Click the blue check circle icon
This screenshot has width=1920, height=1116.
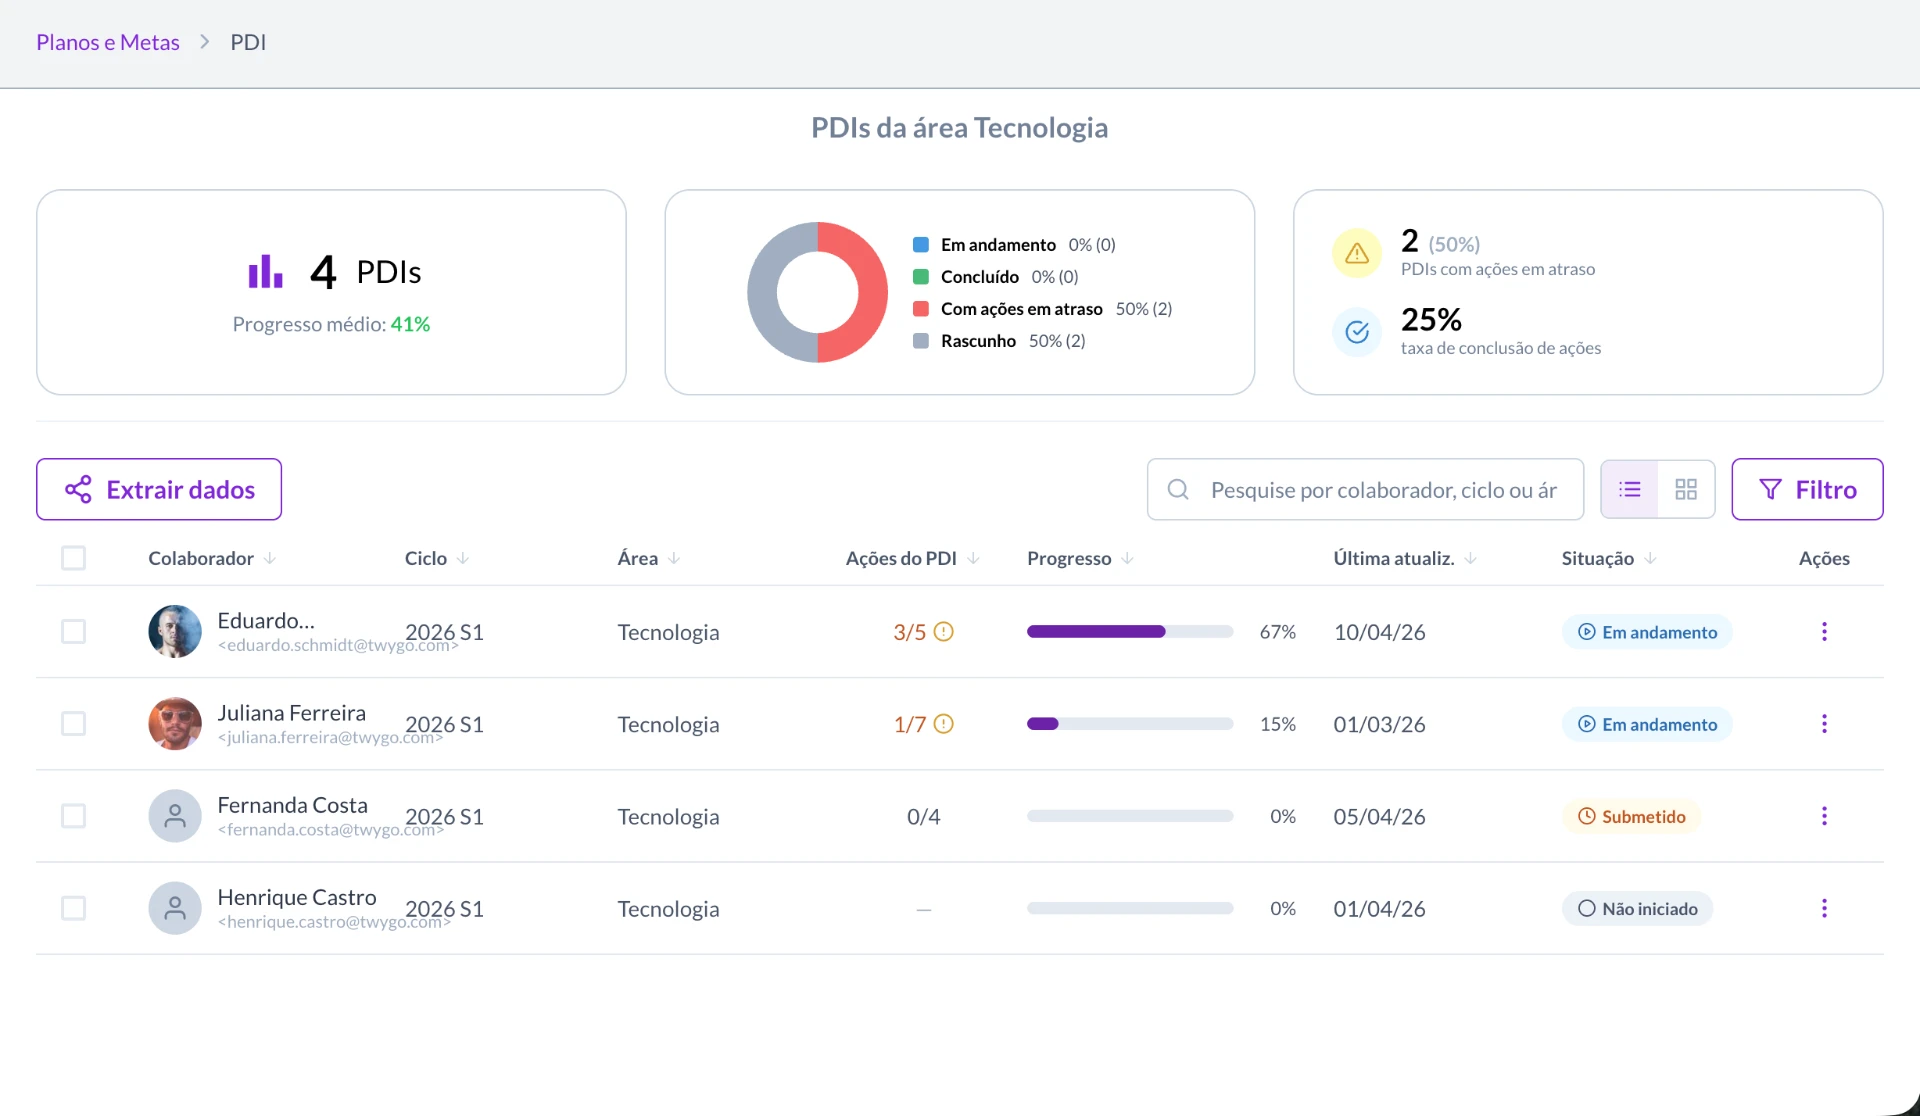pos(1357,332)
